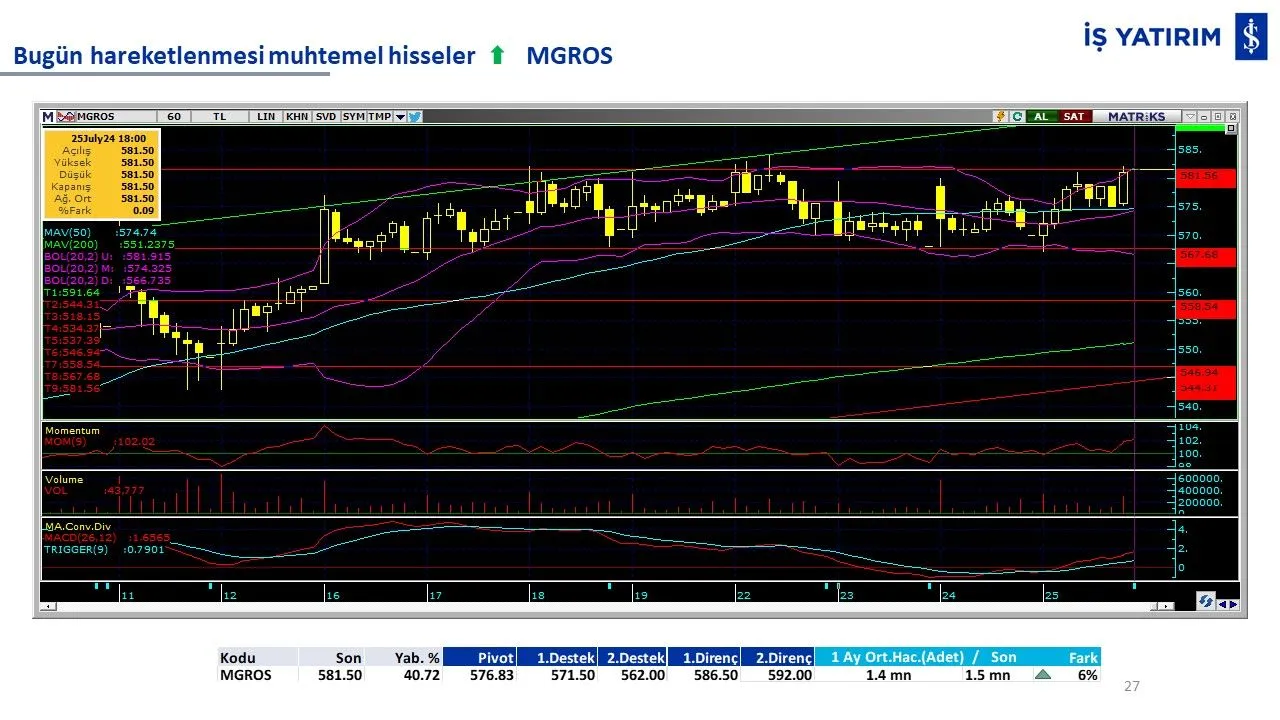Click the T1:591.64 trend label
Image resolution: width=1280 pixels, height=720 pixels.
click(72, 292)
